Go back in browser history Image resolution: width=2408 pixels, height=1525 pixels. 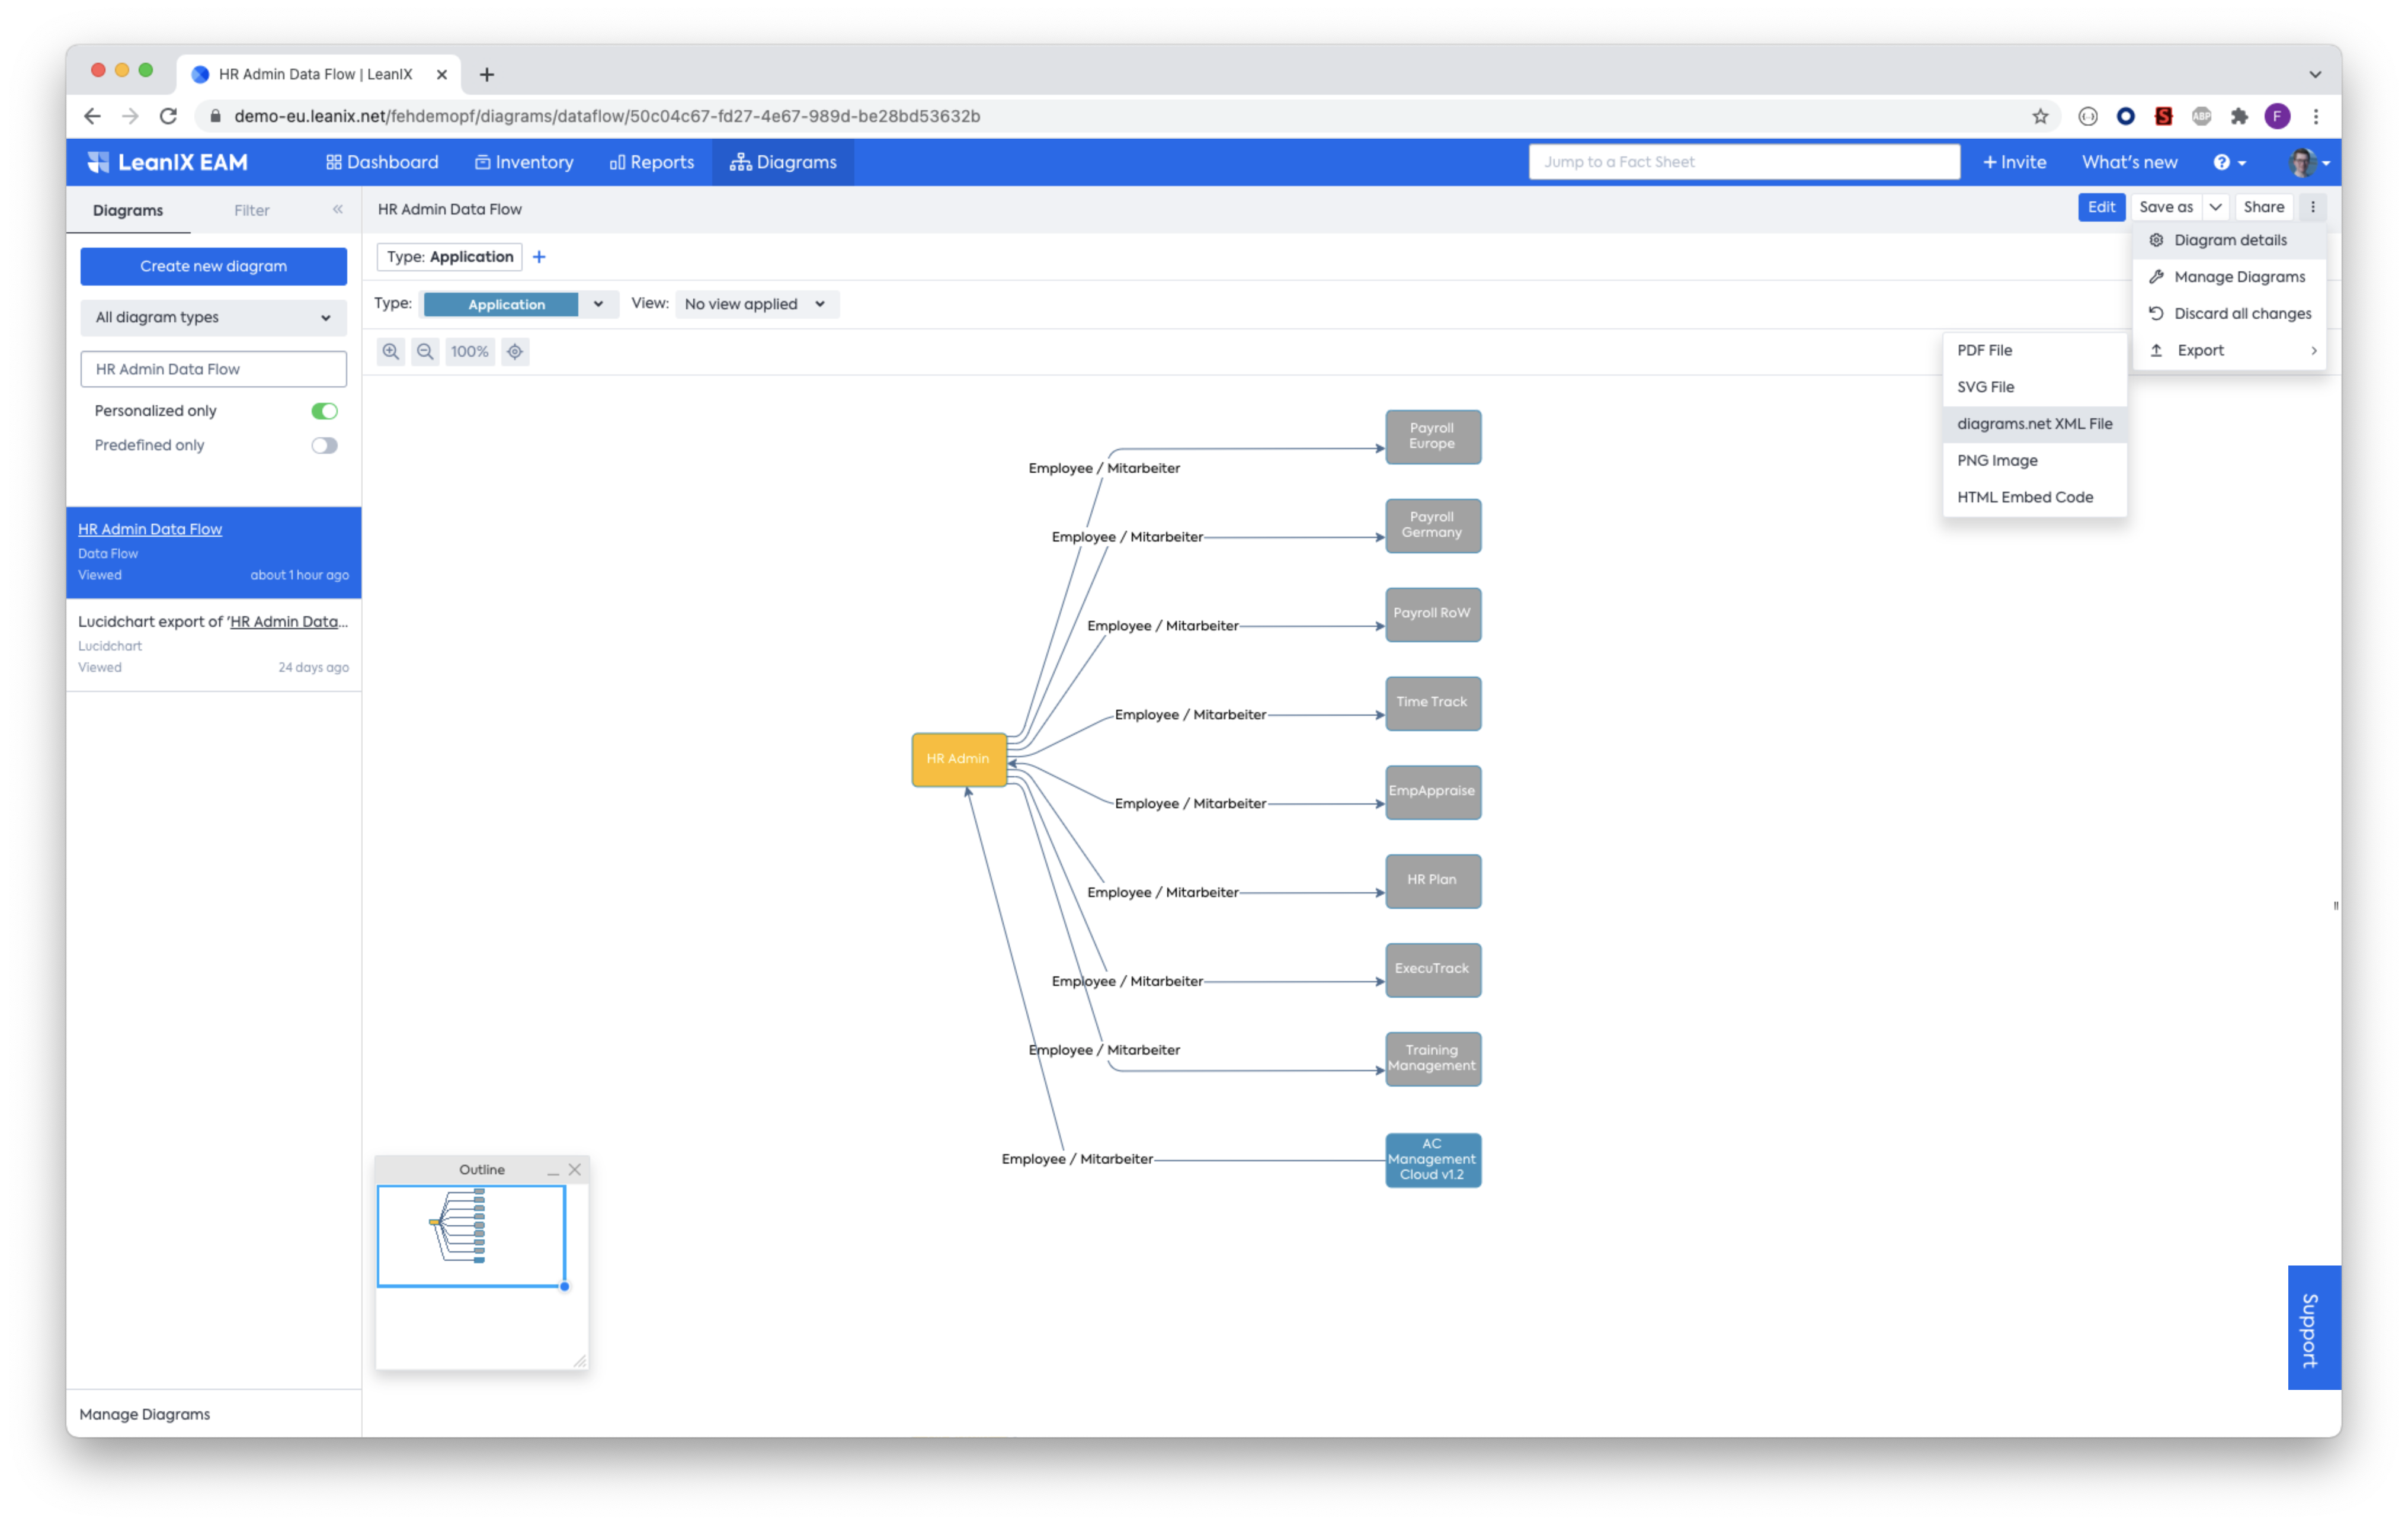[x=92, y=116]
